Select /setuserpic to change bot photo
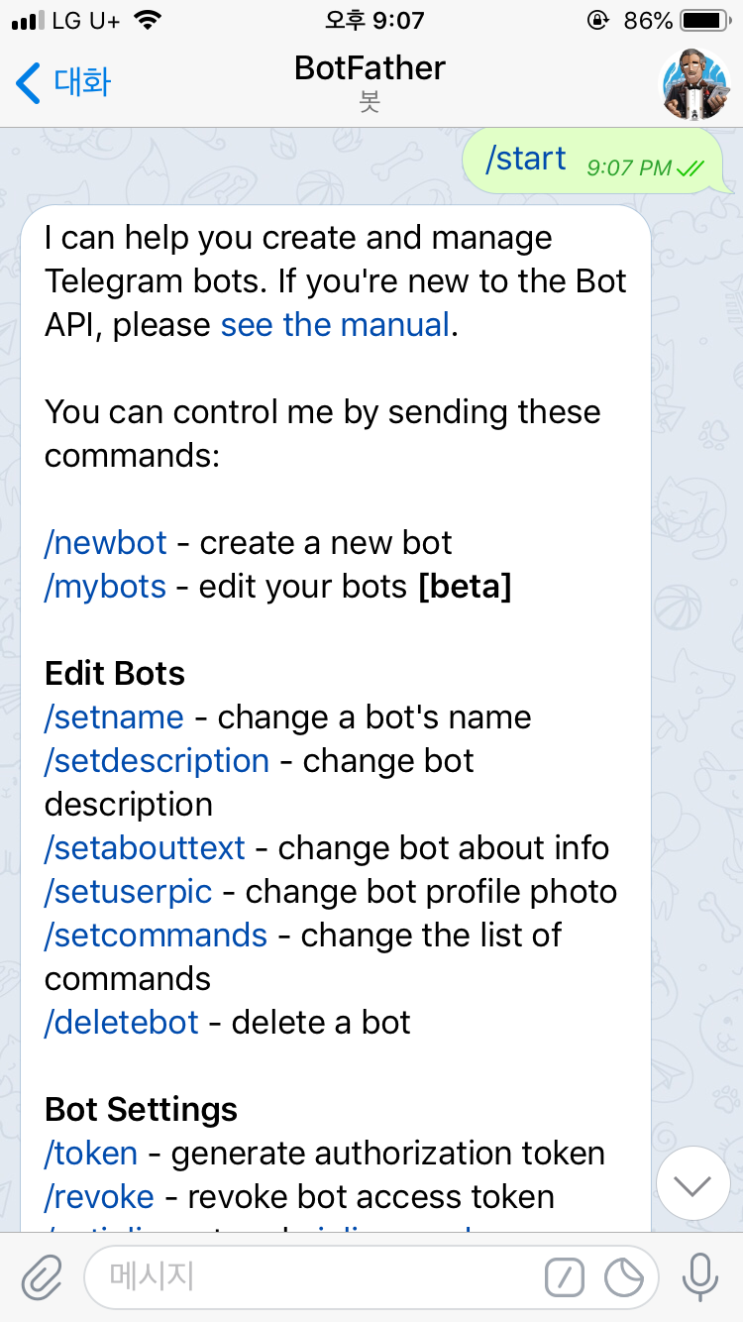Image resolution: width=743 pixels, height=1322 pixels. pos(128,891)
